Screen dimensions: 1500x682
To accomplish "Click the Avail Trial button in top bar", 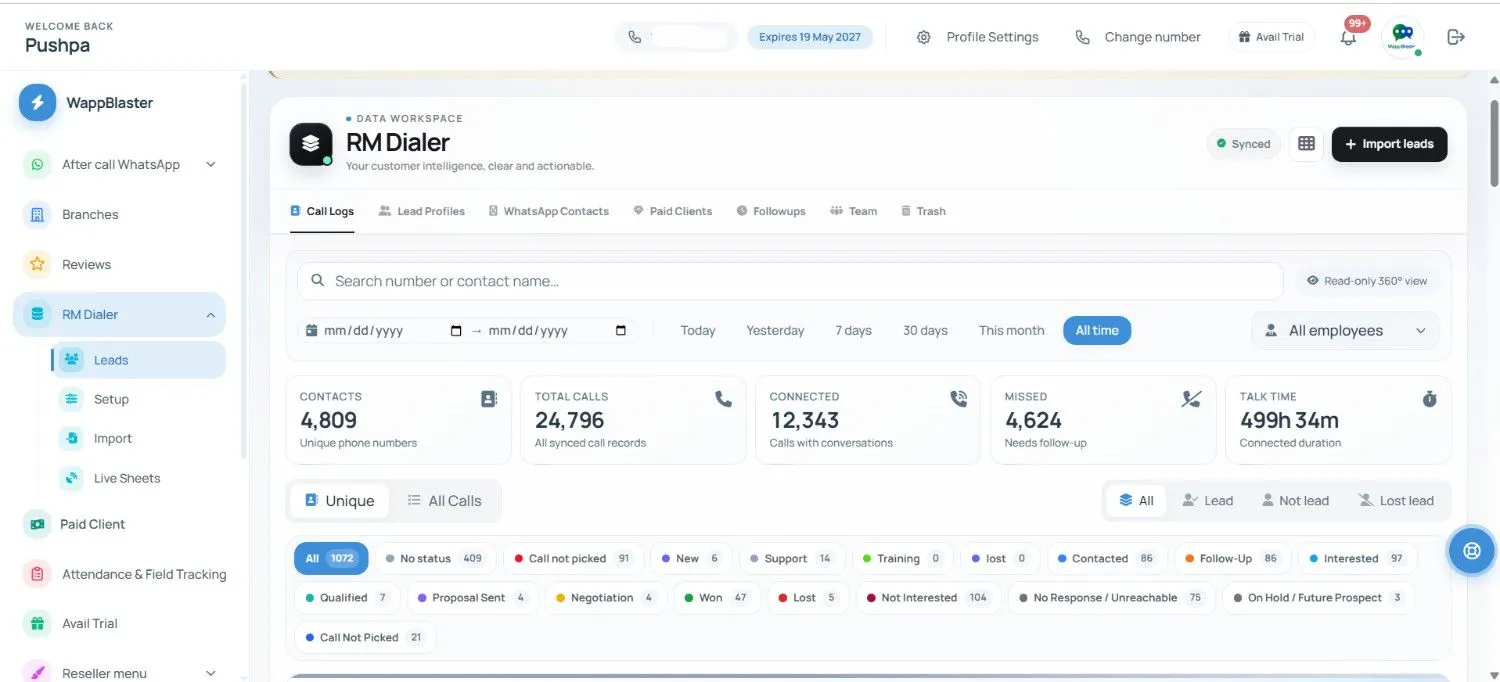I will pyautogui.click(x=1271, y=37).
